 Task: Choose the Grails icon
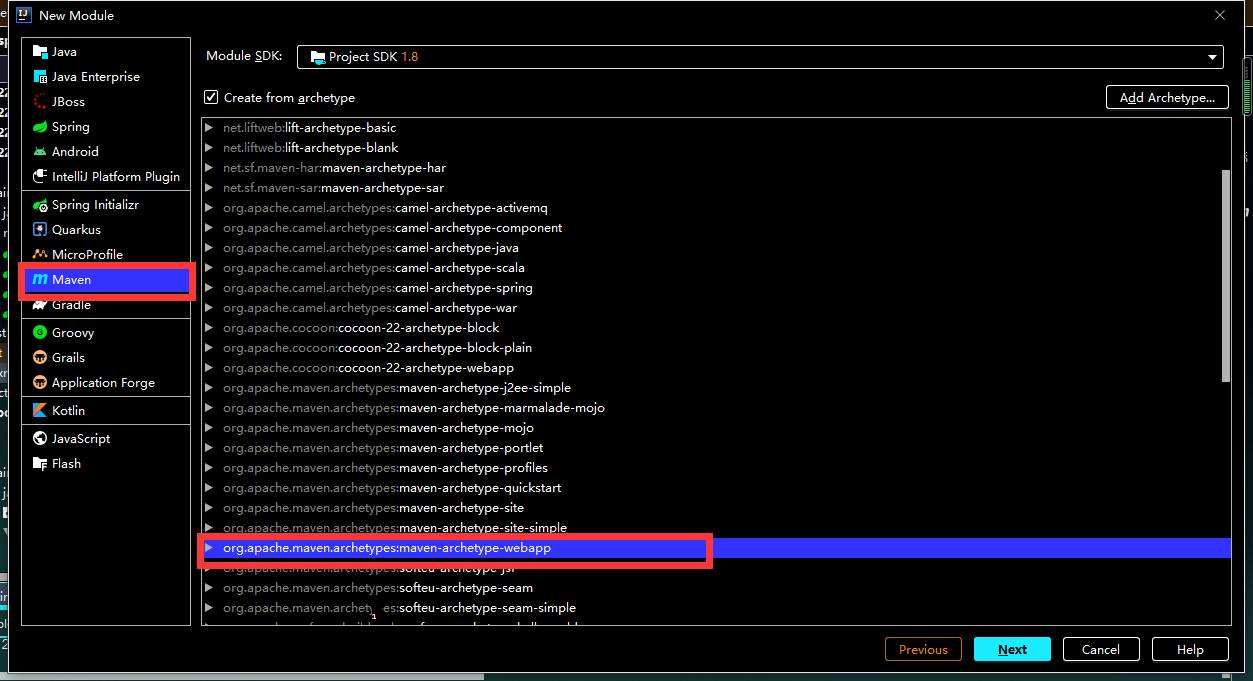tap(40, 358)
